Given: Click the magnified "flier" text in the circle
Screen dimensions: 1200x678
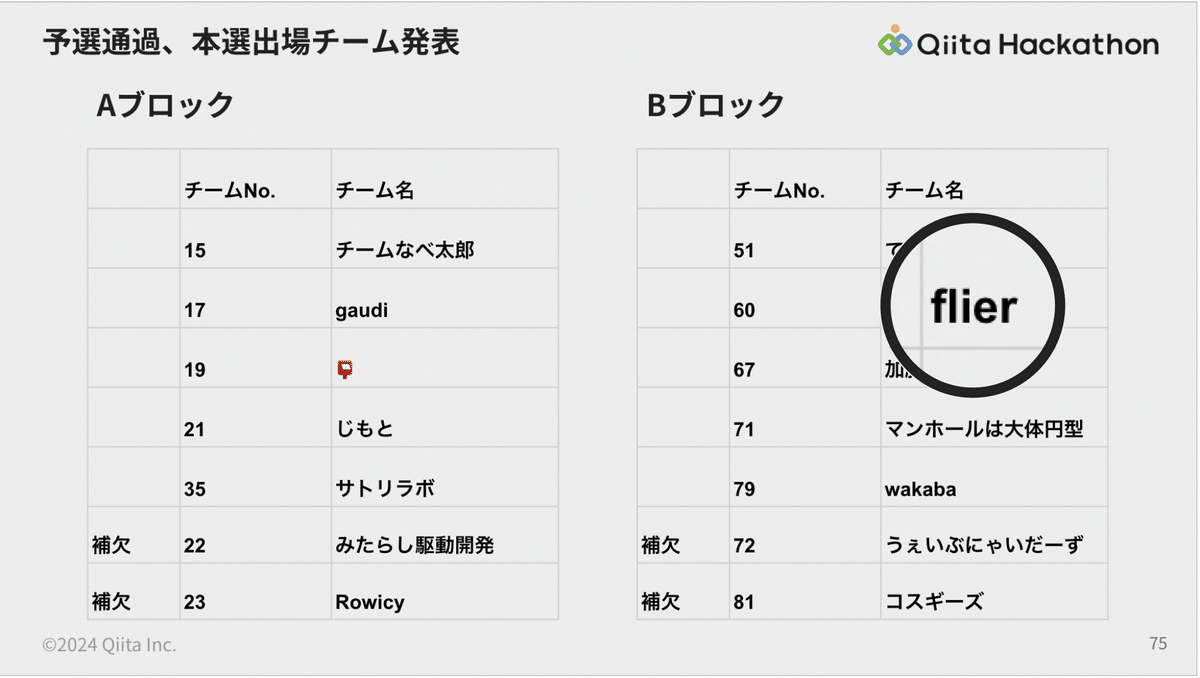Looking at the screenshot, I should tap(973, 307).
